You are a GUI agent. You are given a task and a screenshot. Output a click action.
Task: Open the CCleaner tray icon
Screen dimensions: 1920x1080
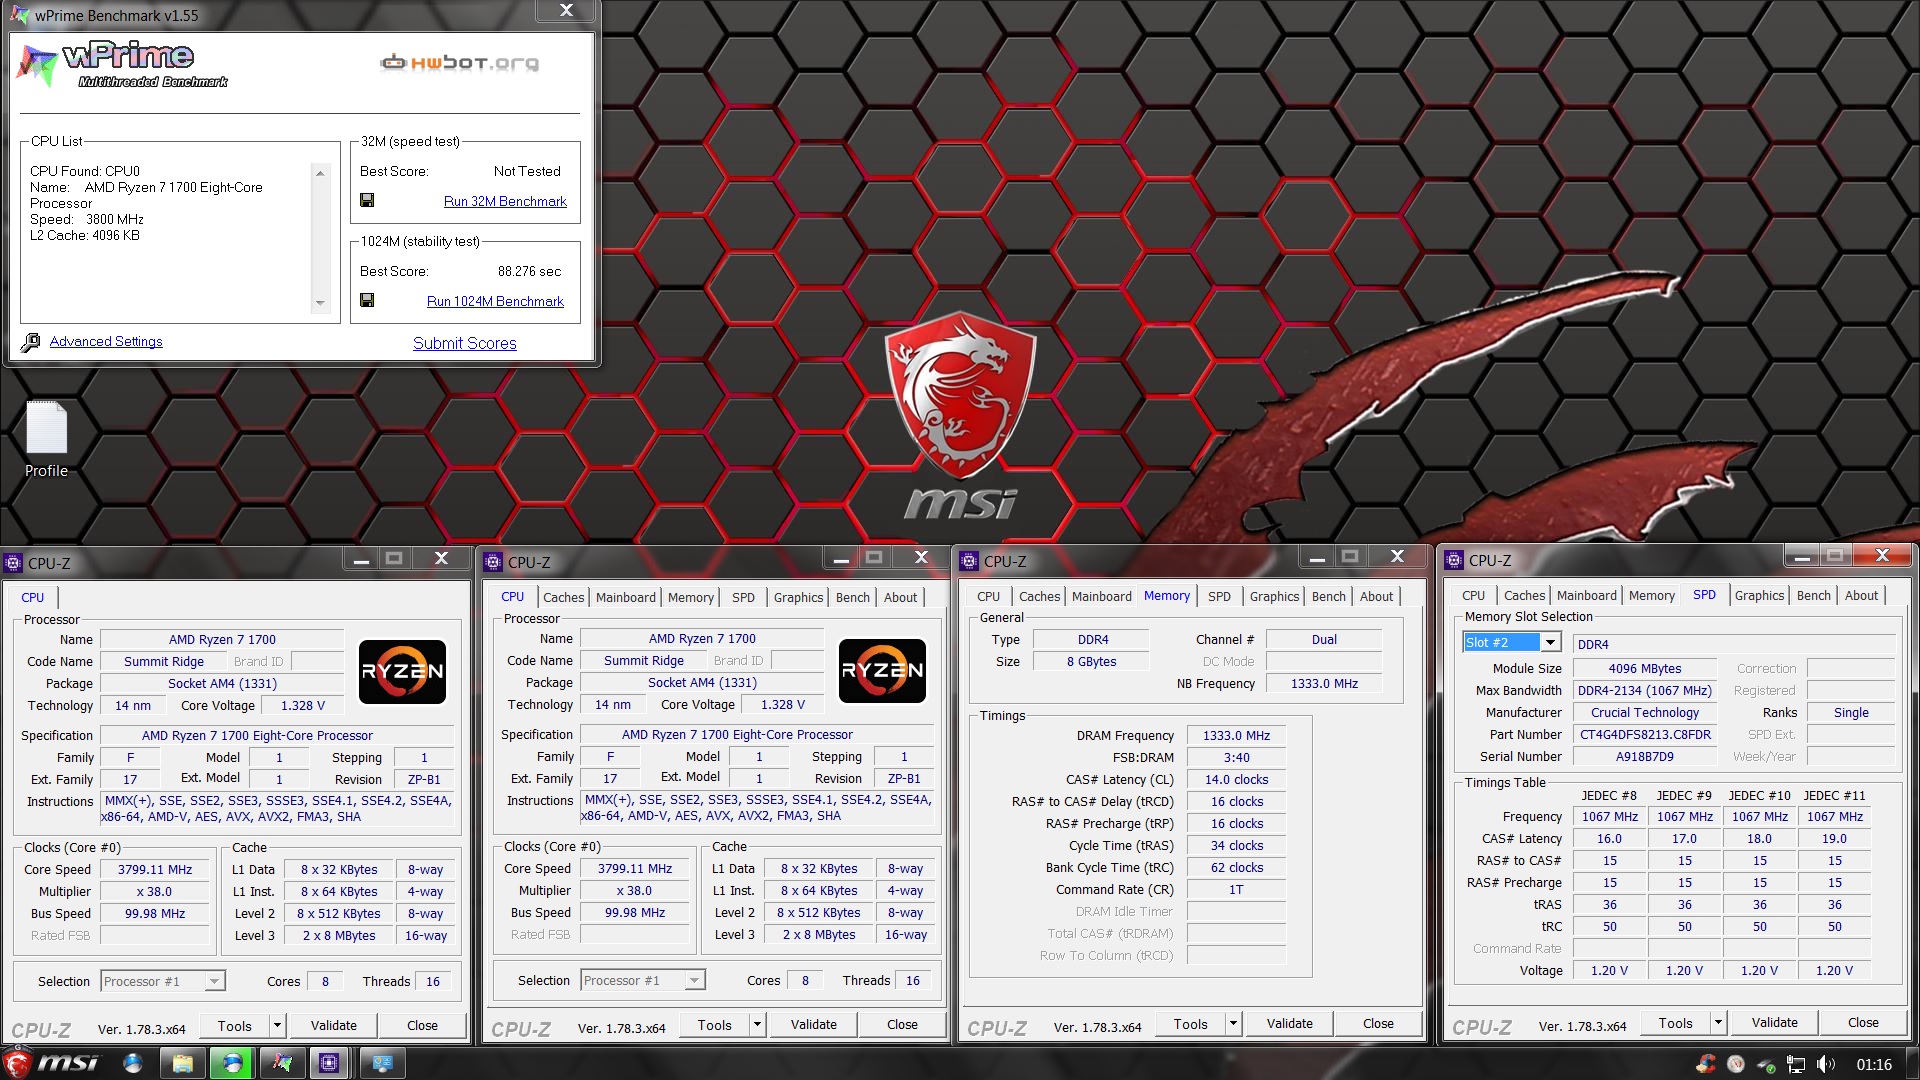1706,1064
